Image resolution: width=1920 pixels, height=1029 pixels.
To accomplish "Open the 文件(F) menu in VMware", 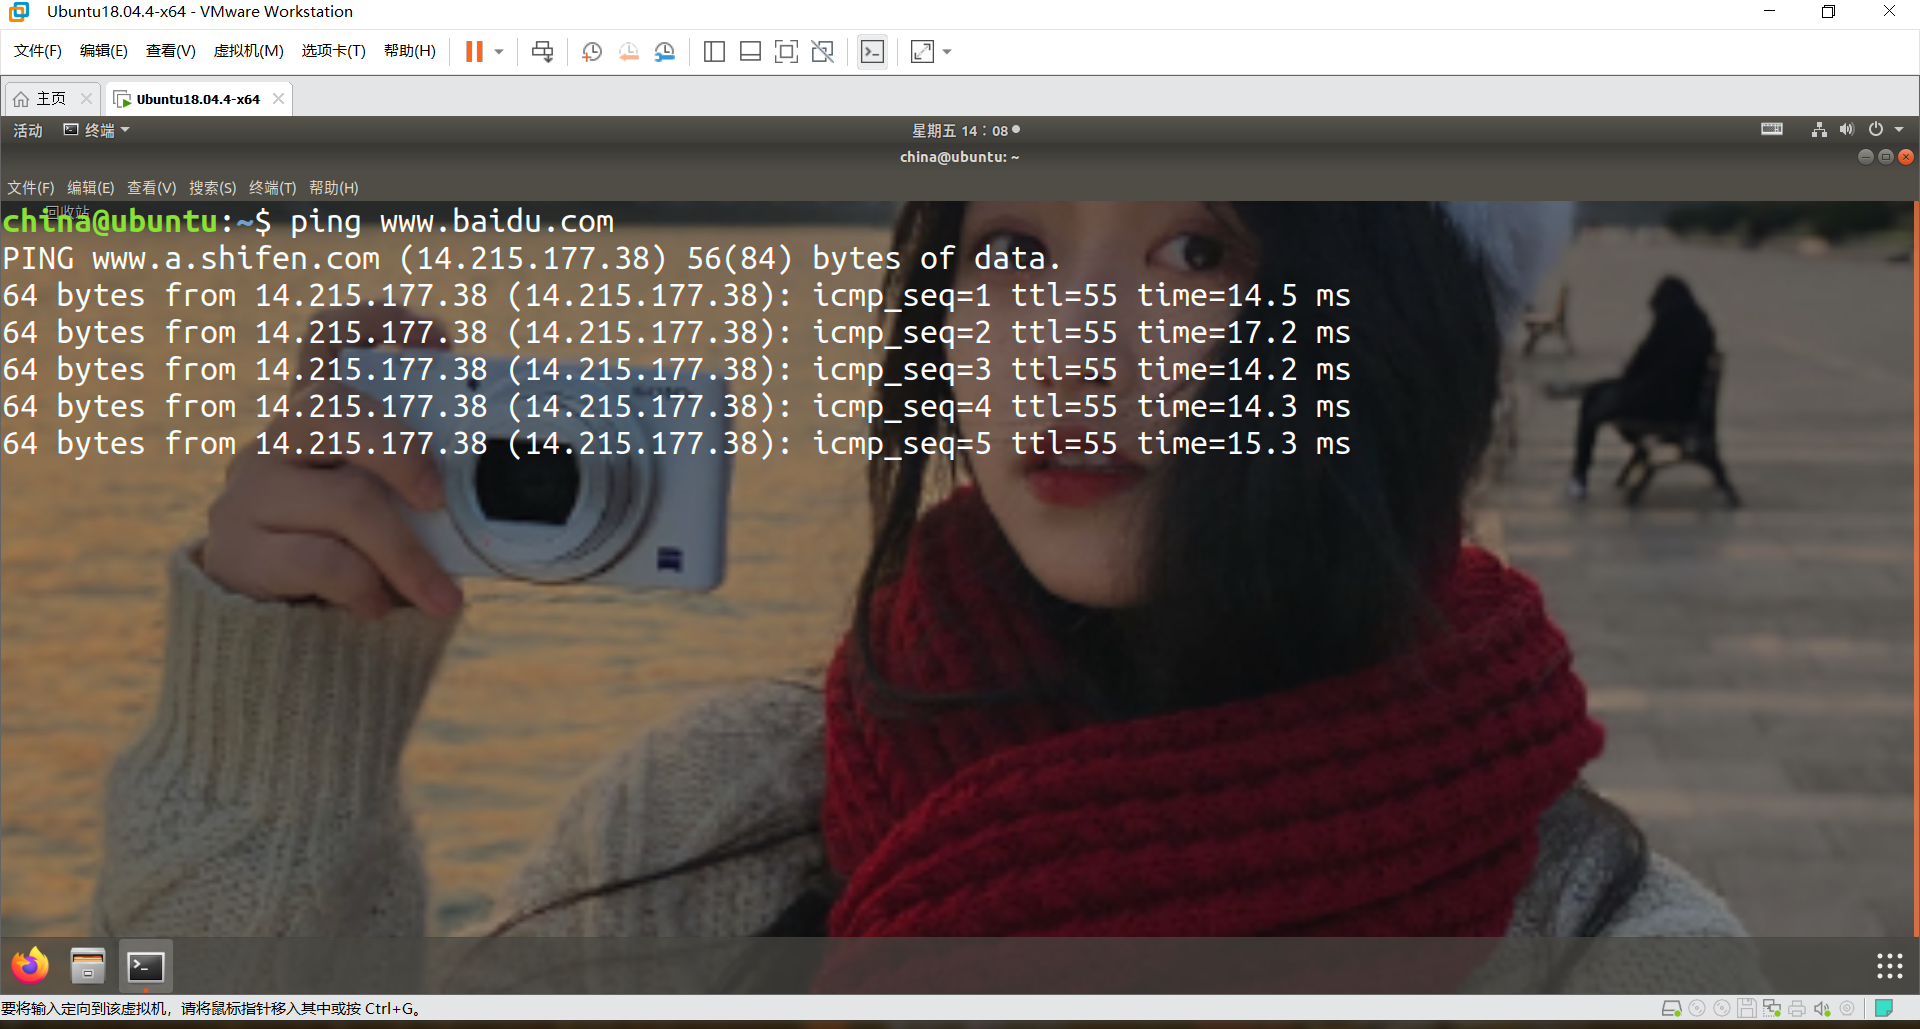I will click(x=38, y=51).
